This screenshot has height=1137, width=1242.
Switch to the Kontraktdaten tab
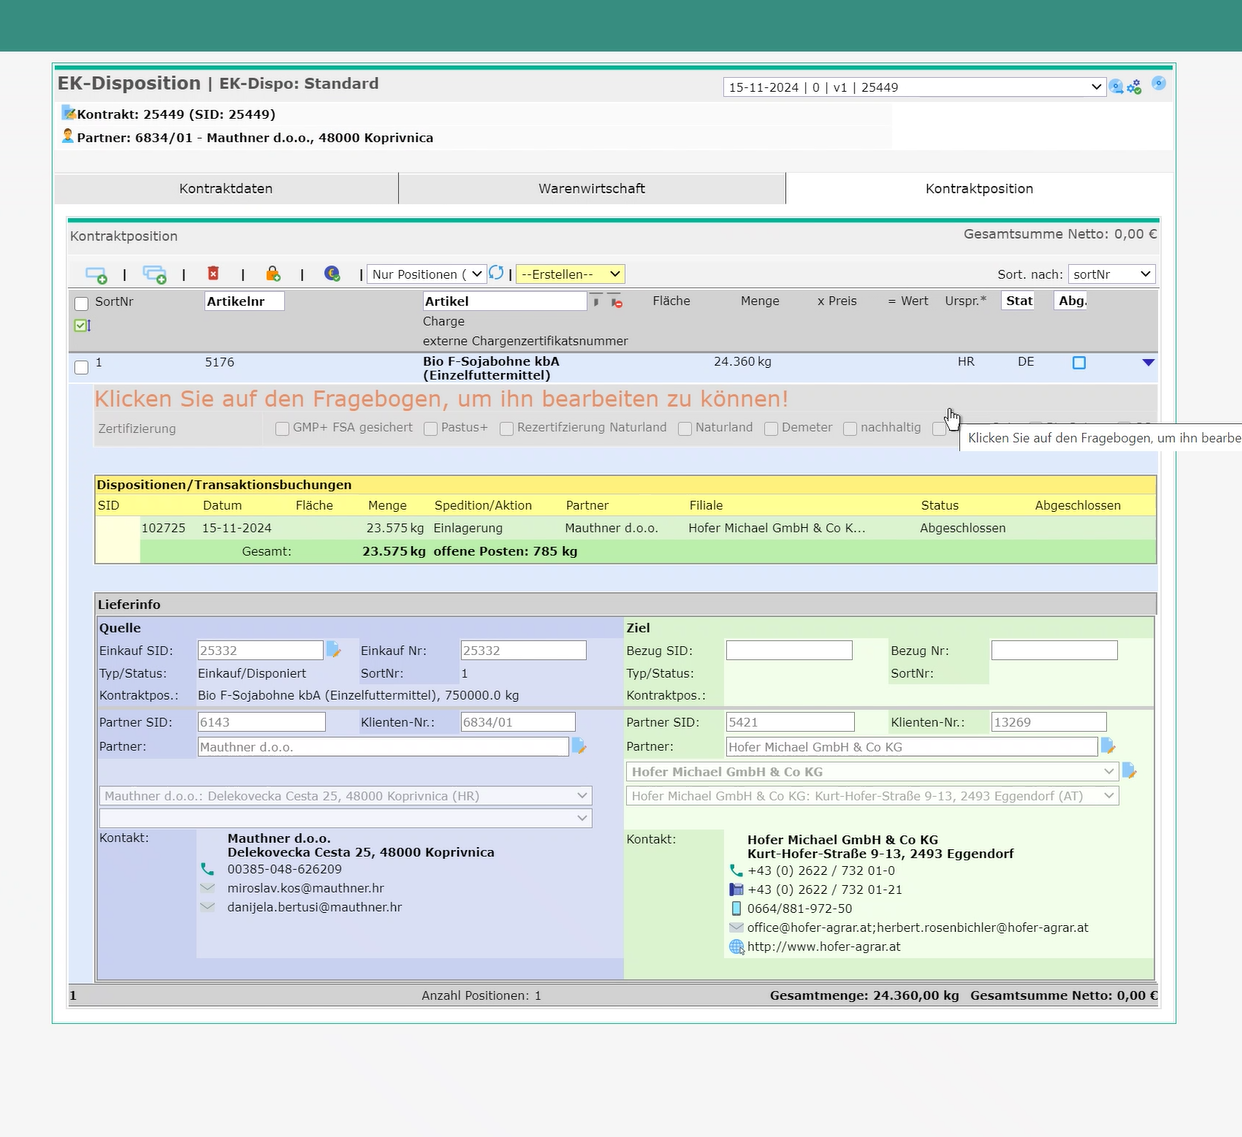tap(226, 188)
